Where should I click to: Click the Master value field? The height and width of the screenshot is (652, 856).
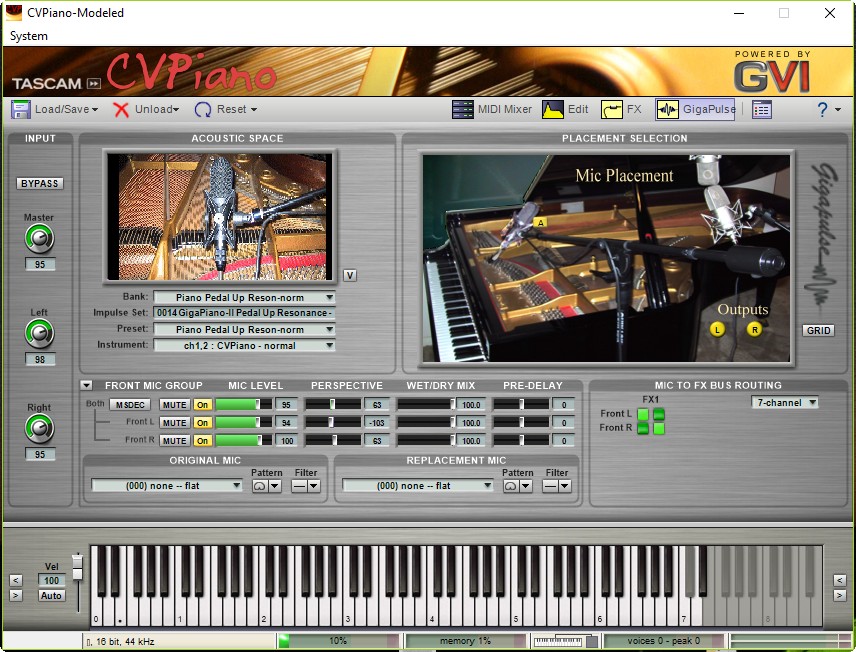click(x=40, y=264)
